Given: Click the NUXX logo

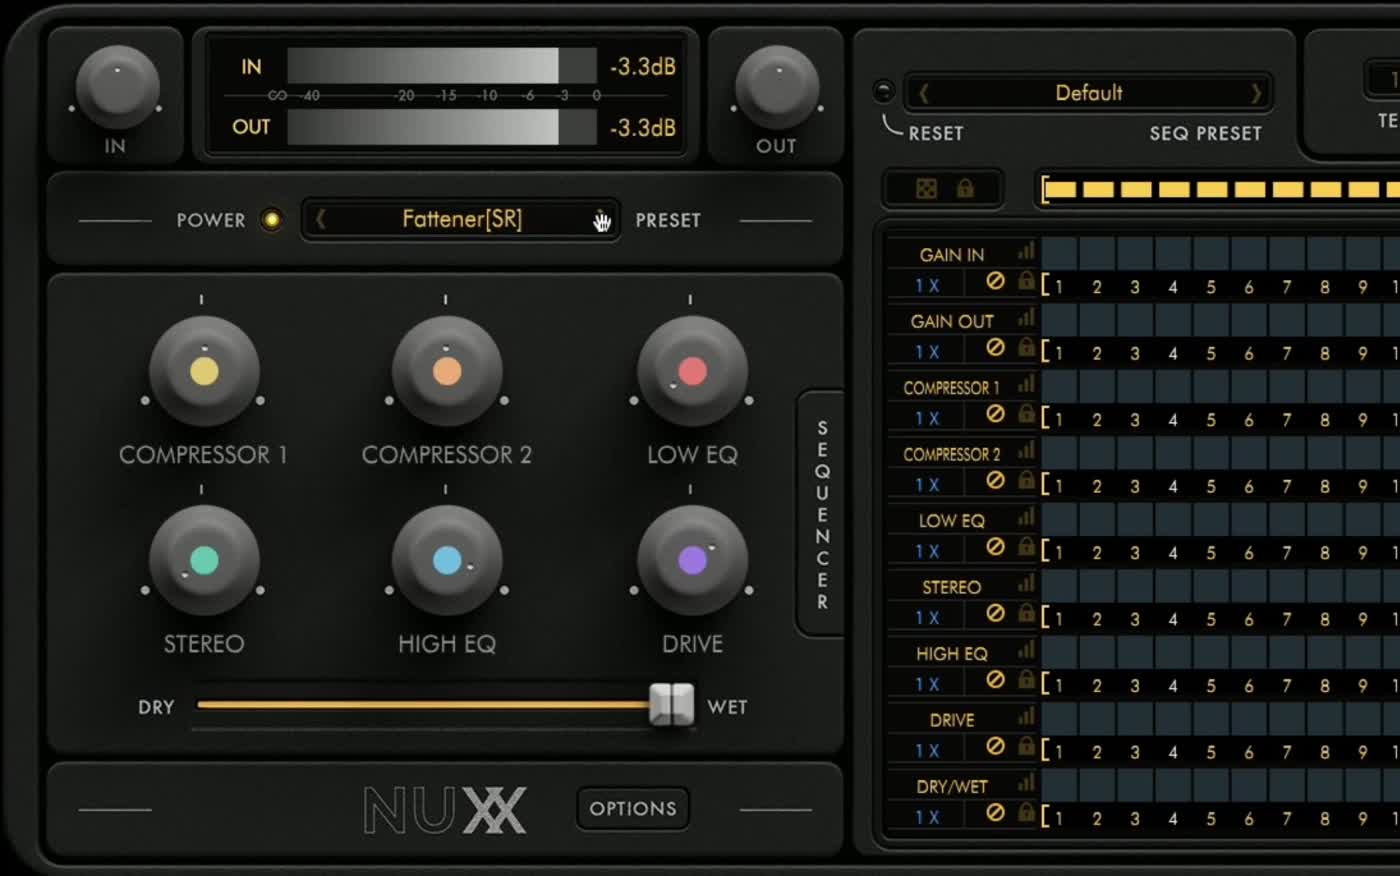Looking at the screenshot, I should coord(445,809).
